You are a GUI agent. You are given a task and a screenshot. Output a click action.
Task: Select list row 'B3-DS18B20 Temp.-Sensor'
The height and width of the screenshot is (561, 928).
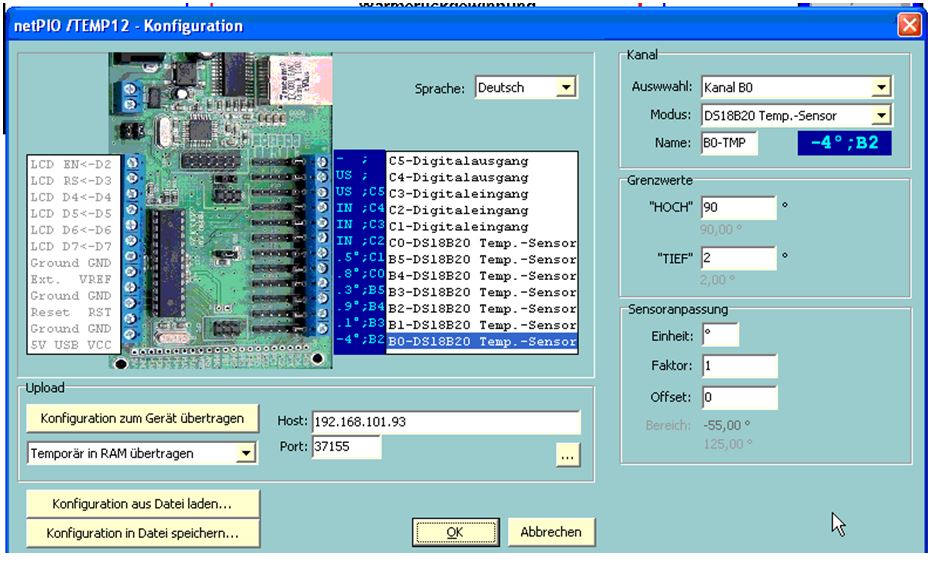pyautogui.click(x=482, y=292)
